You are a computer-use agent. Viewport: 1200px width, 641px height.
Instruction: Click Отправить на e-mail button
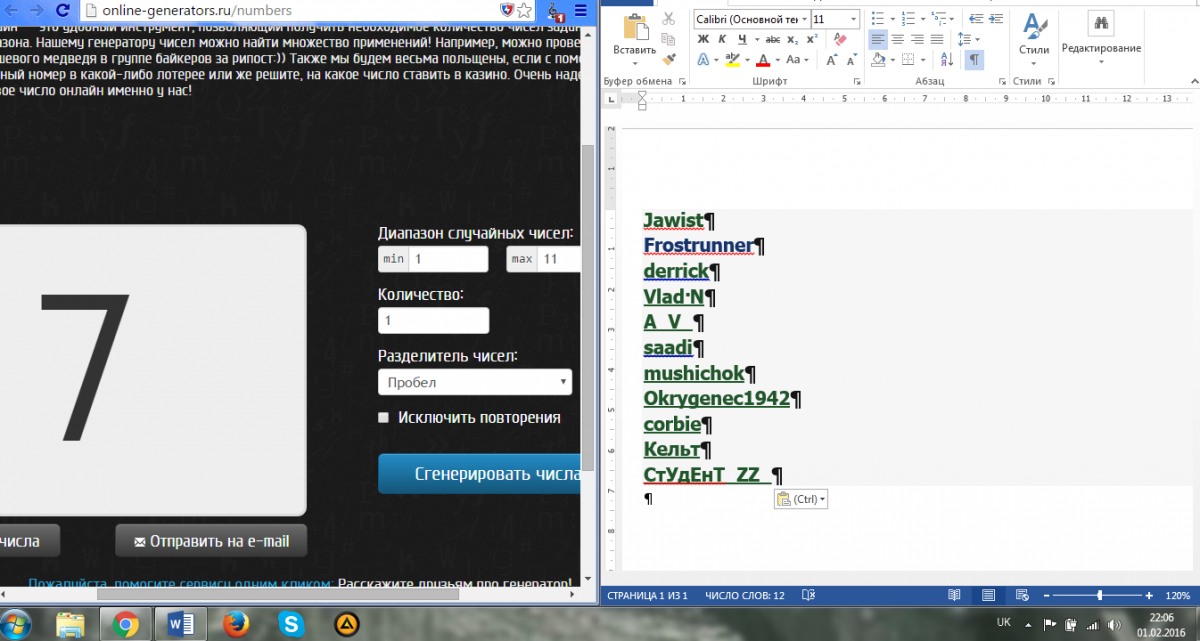(x=210, y=541)
